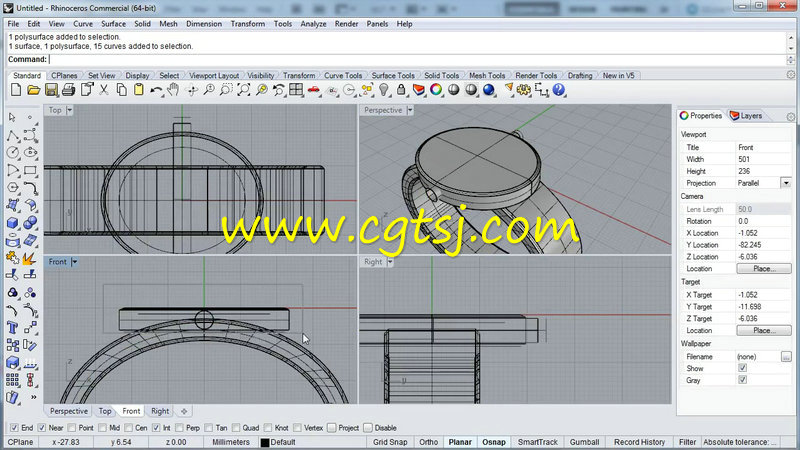Screen dimensions: 800x450
Task: Switch to the Layers panel tab
Action: [746, 116]
